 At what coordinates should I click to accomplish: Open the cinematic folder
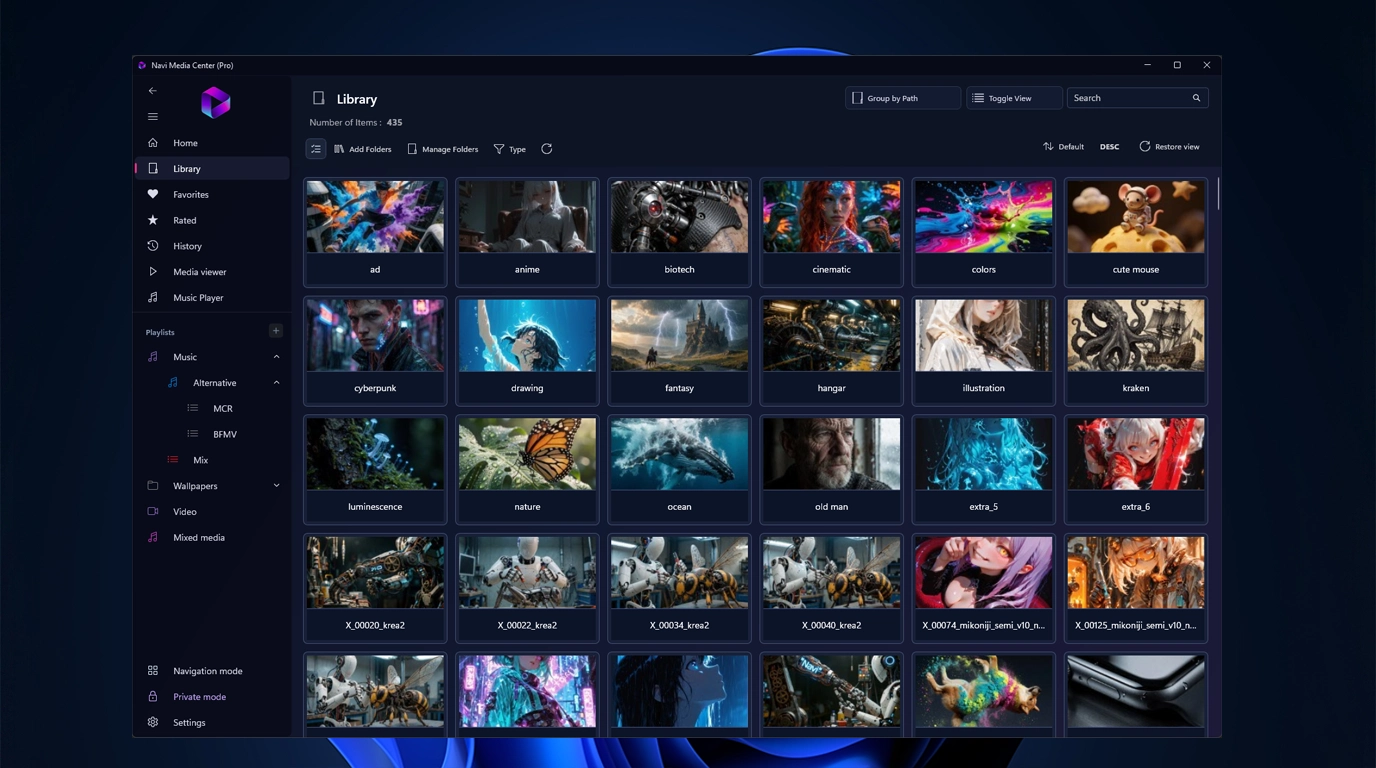click(831, 232)
